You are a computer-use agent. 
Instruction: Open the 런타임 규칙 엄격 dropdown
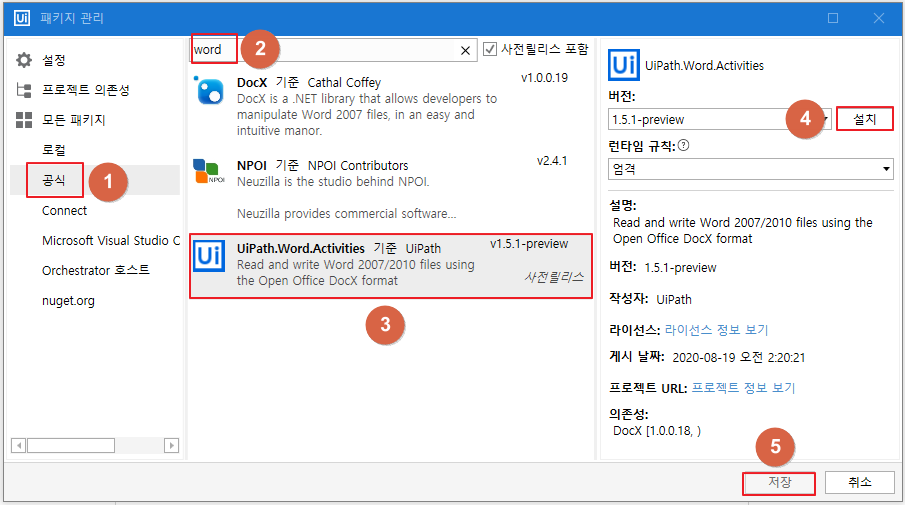coord(751,169)
